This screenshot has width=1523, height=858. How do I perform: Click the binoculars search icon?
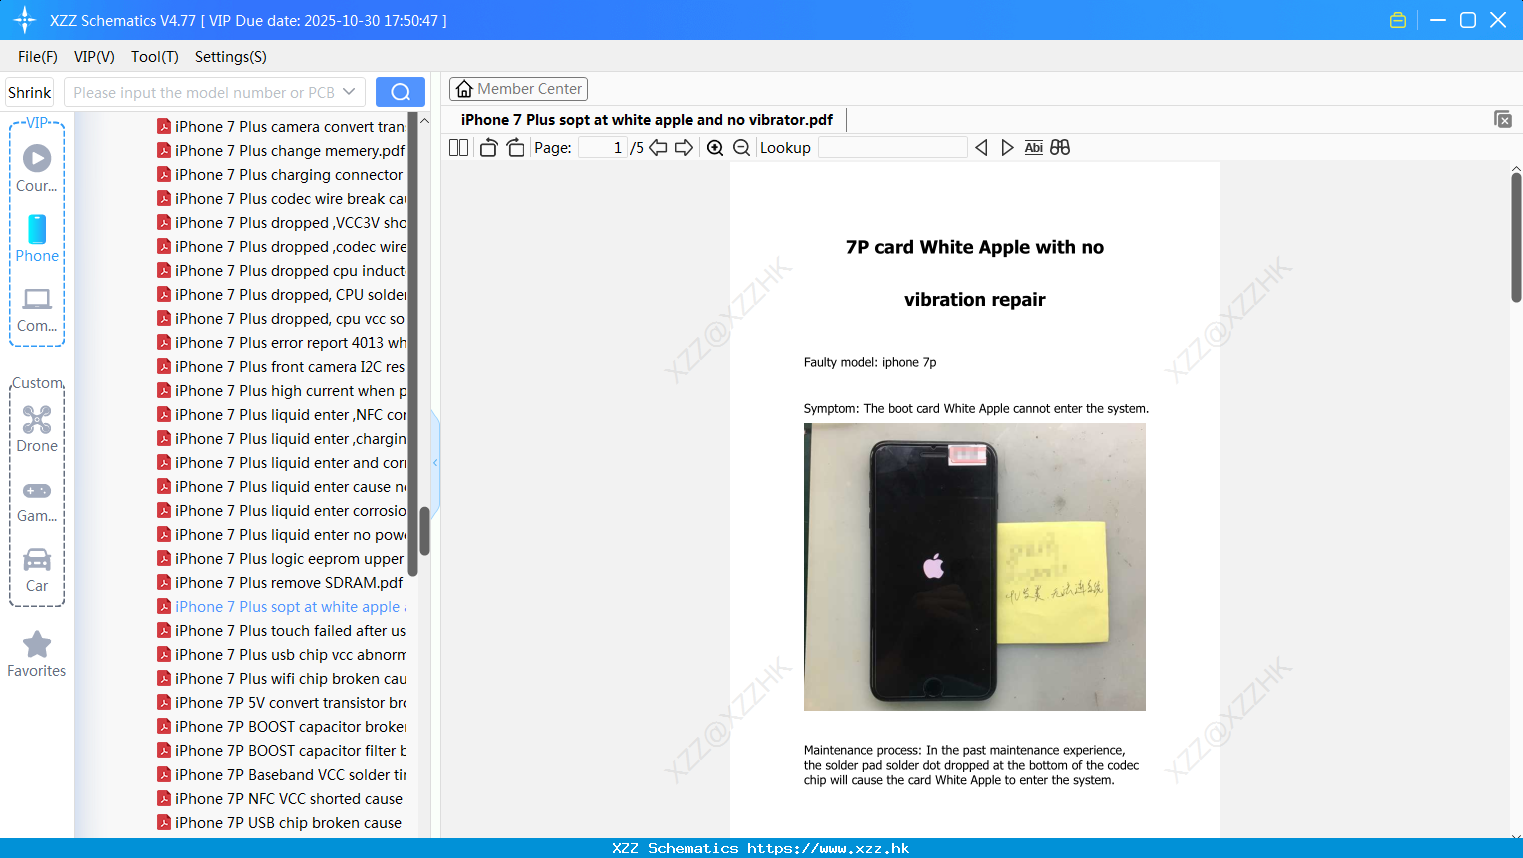[1060, 148]
